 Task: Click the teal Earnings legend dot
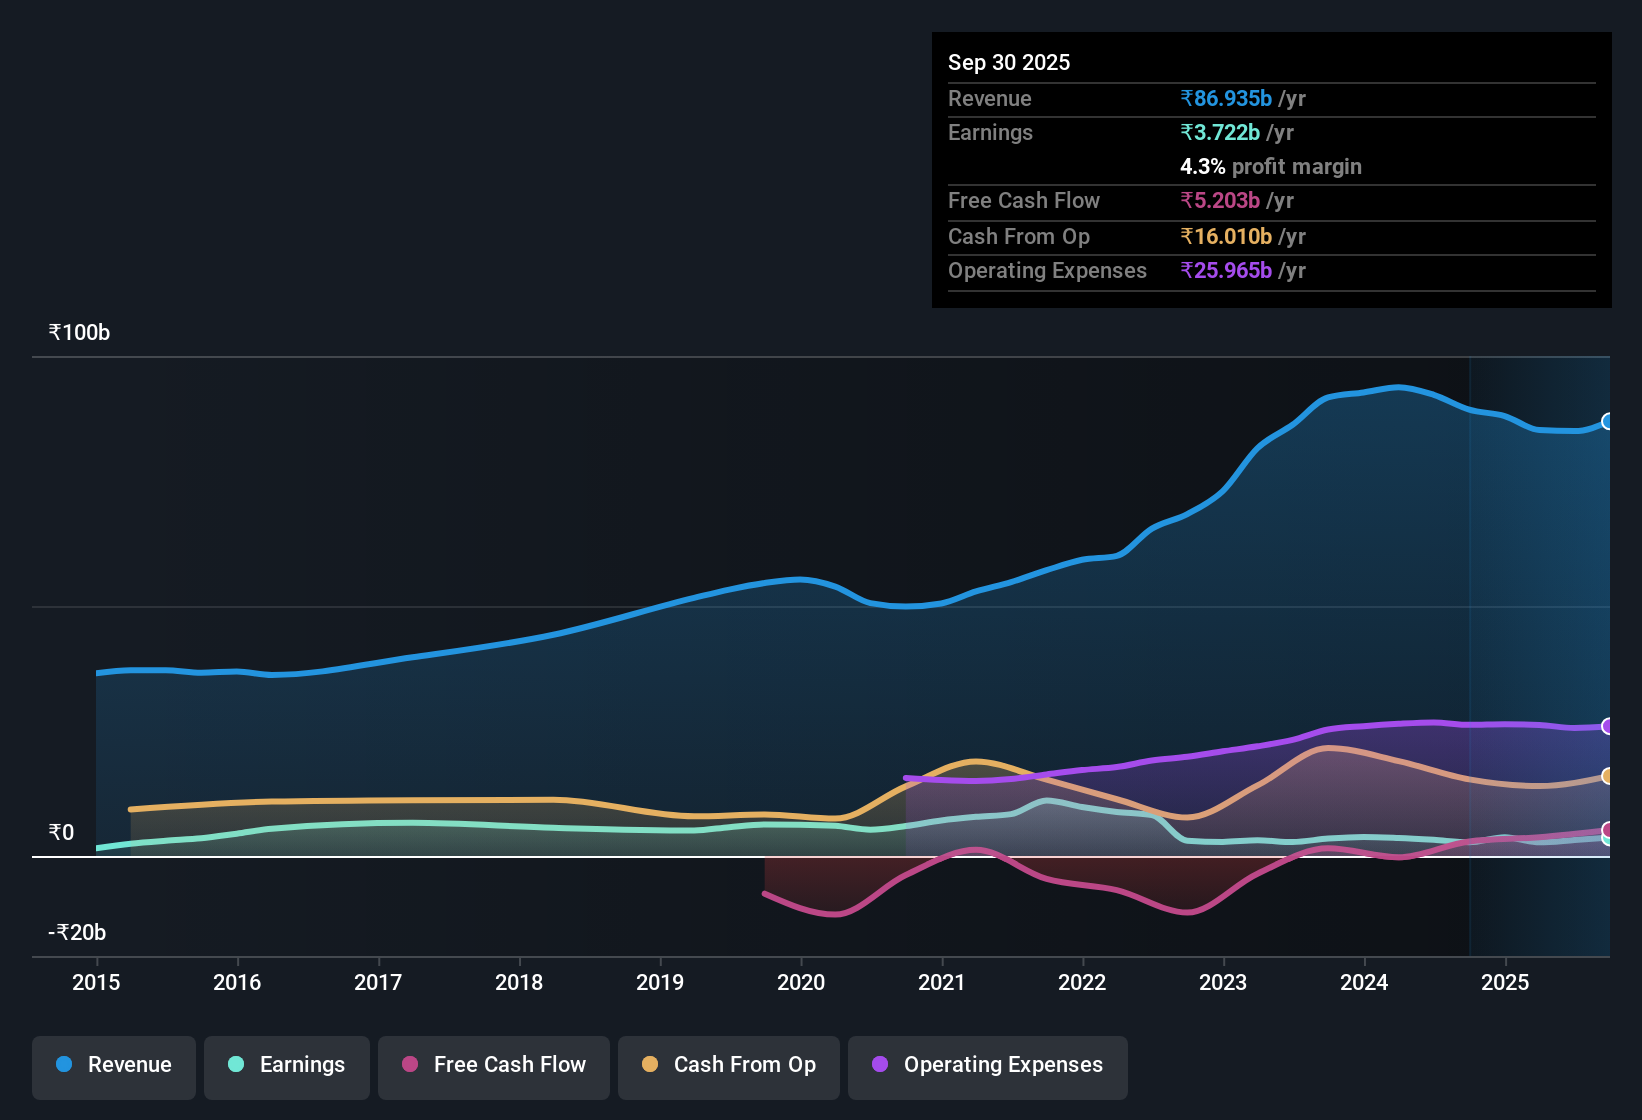click(x=236, y=1065)
